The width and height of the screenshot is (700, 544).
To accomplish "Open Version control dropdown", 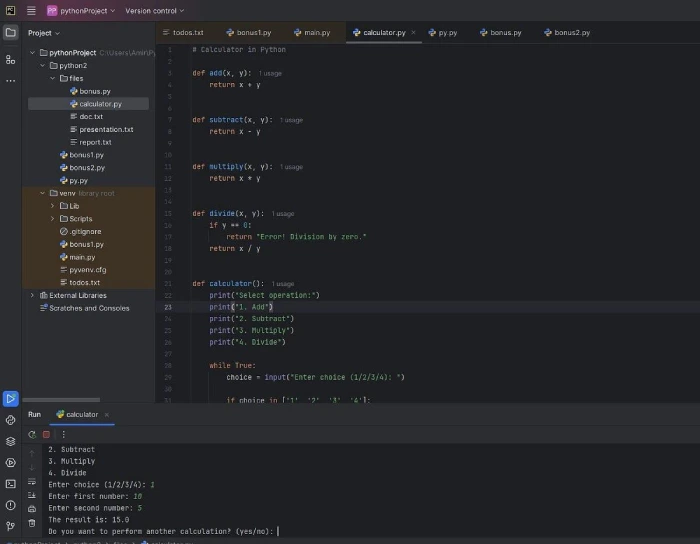I will (154, 11).
